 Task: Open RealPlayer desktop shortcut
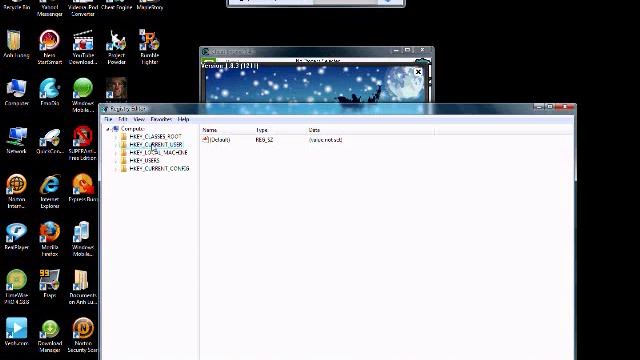pyautogui.click(x=16, y=237)
